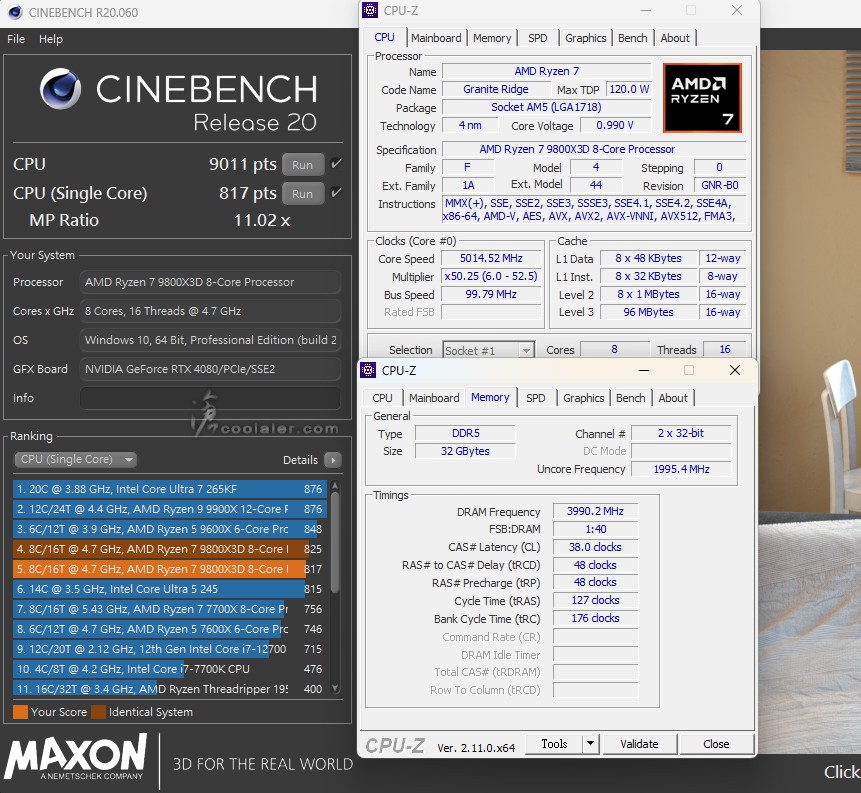Click the Cinebench logo icon in title bar
Screen dimensions: 861x793
15,12
